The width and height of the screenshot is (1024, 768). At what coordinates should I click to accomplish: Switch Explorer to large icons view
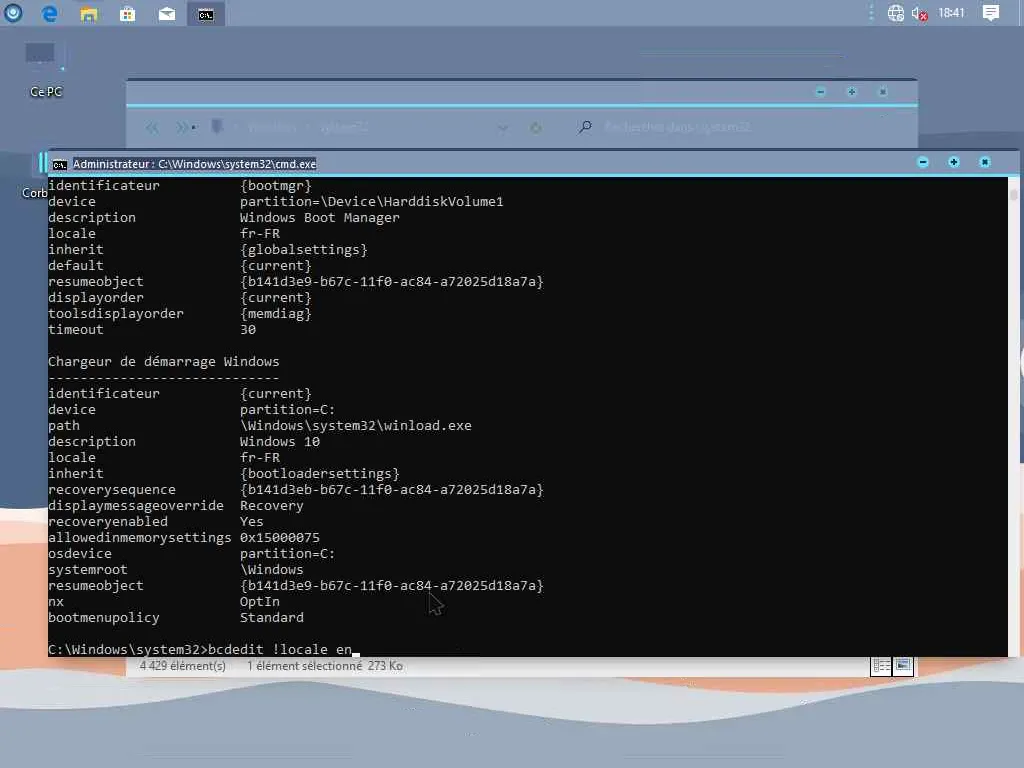(903, 666)
